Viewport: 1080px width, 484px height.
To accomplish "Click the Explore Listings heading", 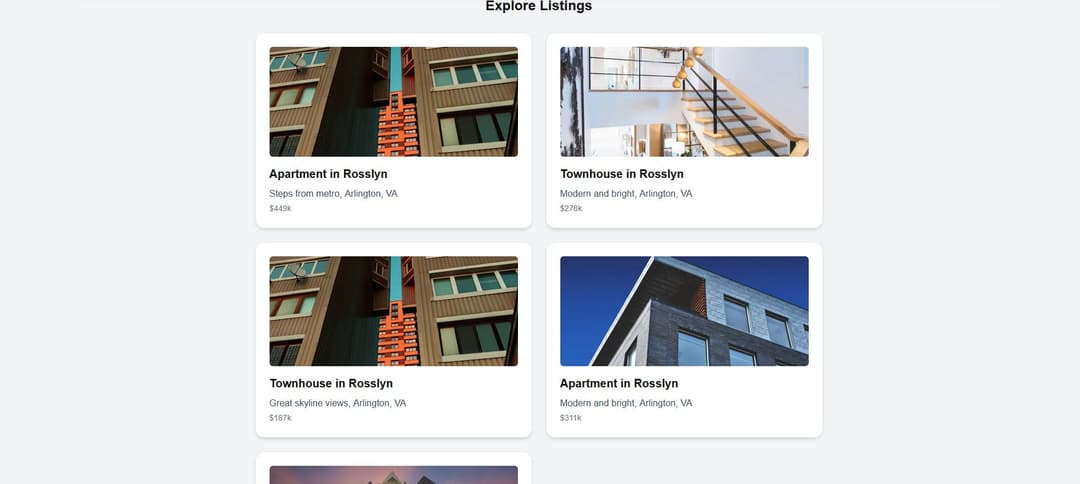I will point(539,6).
